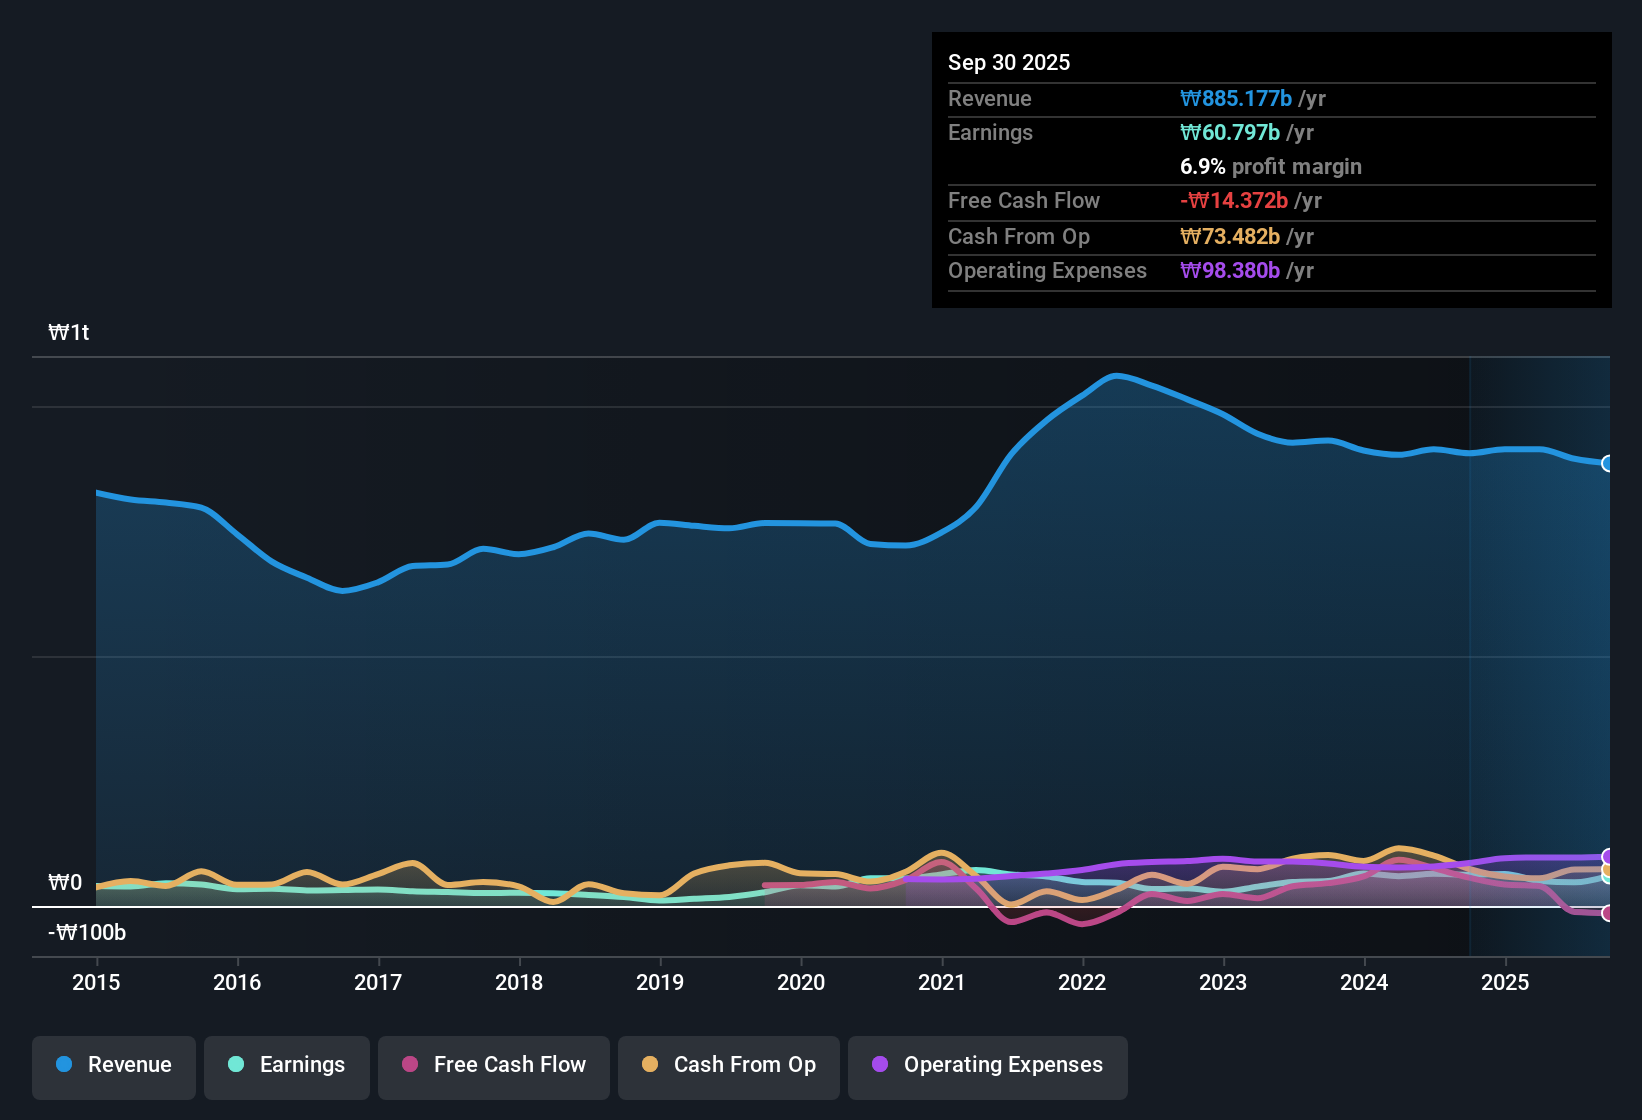Click the orange Cash From Op legend dot

click(x=650, y=1065)
